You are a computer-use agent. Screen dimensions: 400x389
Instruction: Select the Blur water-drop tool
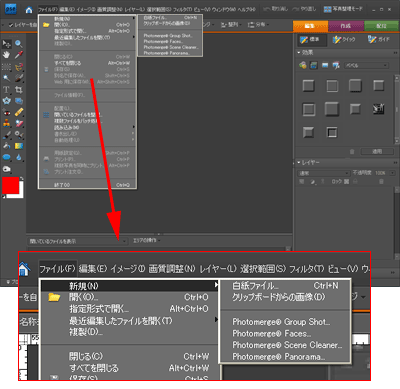point(19,157)
